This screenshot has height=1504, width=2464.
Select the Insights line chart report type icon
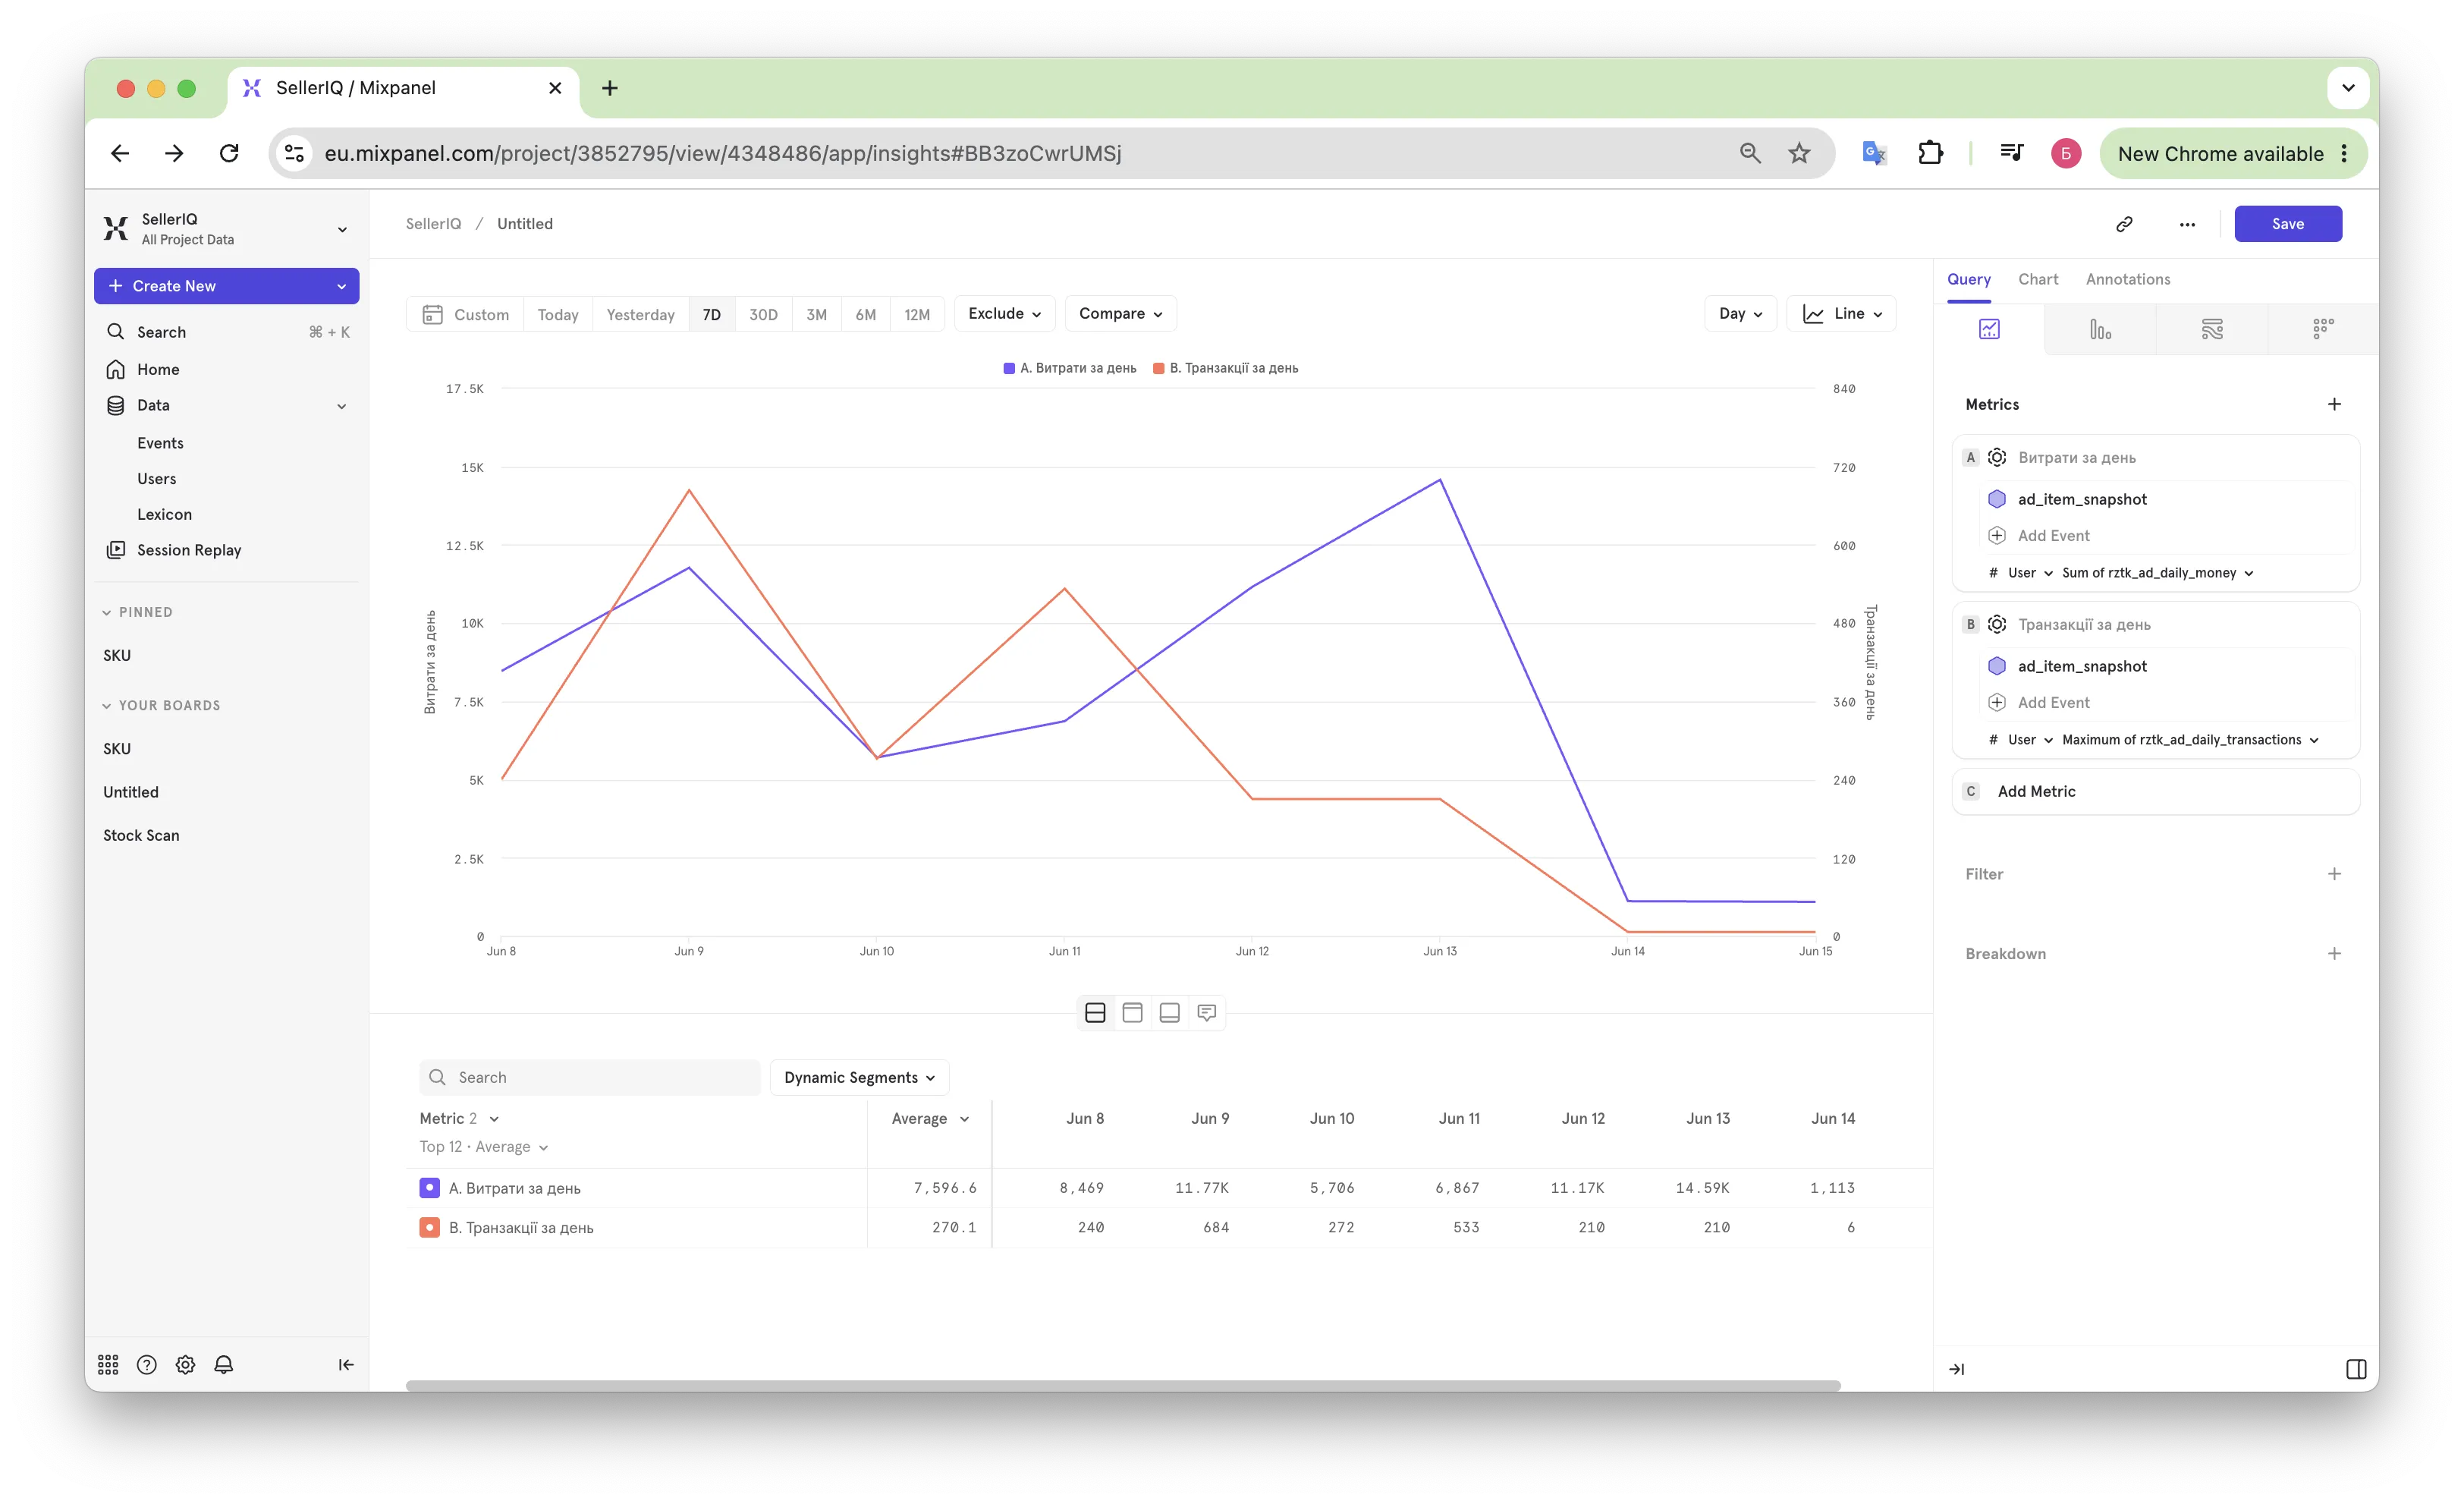(1989, 329)
